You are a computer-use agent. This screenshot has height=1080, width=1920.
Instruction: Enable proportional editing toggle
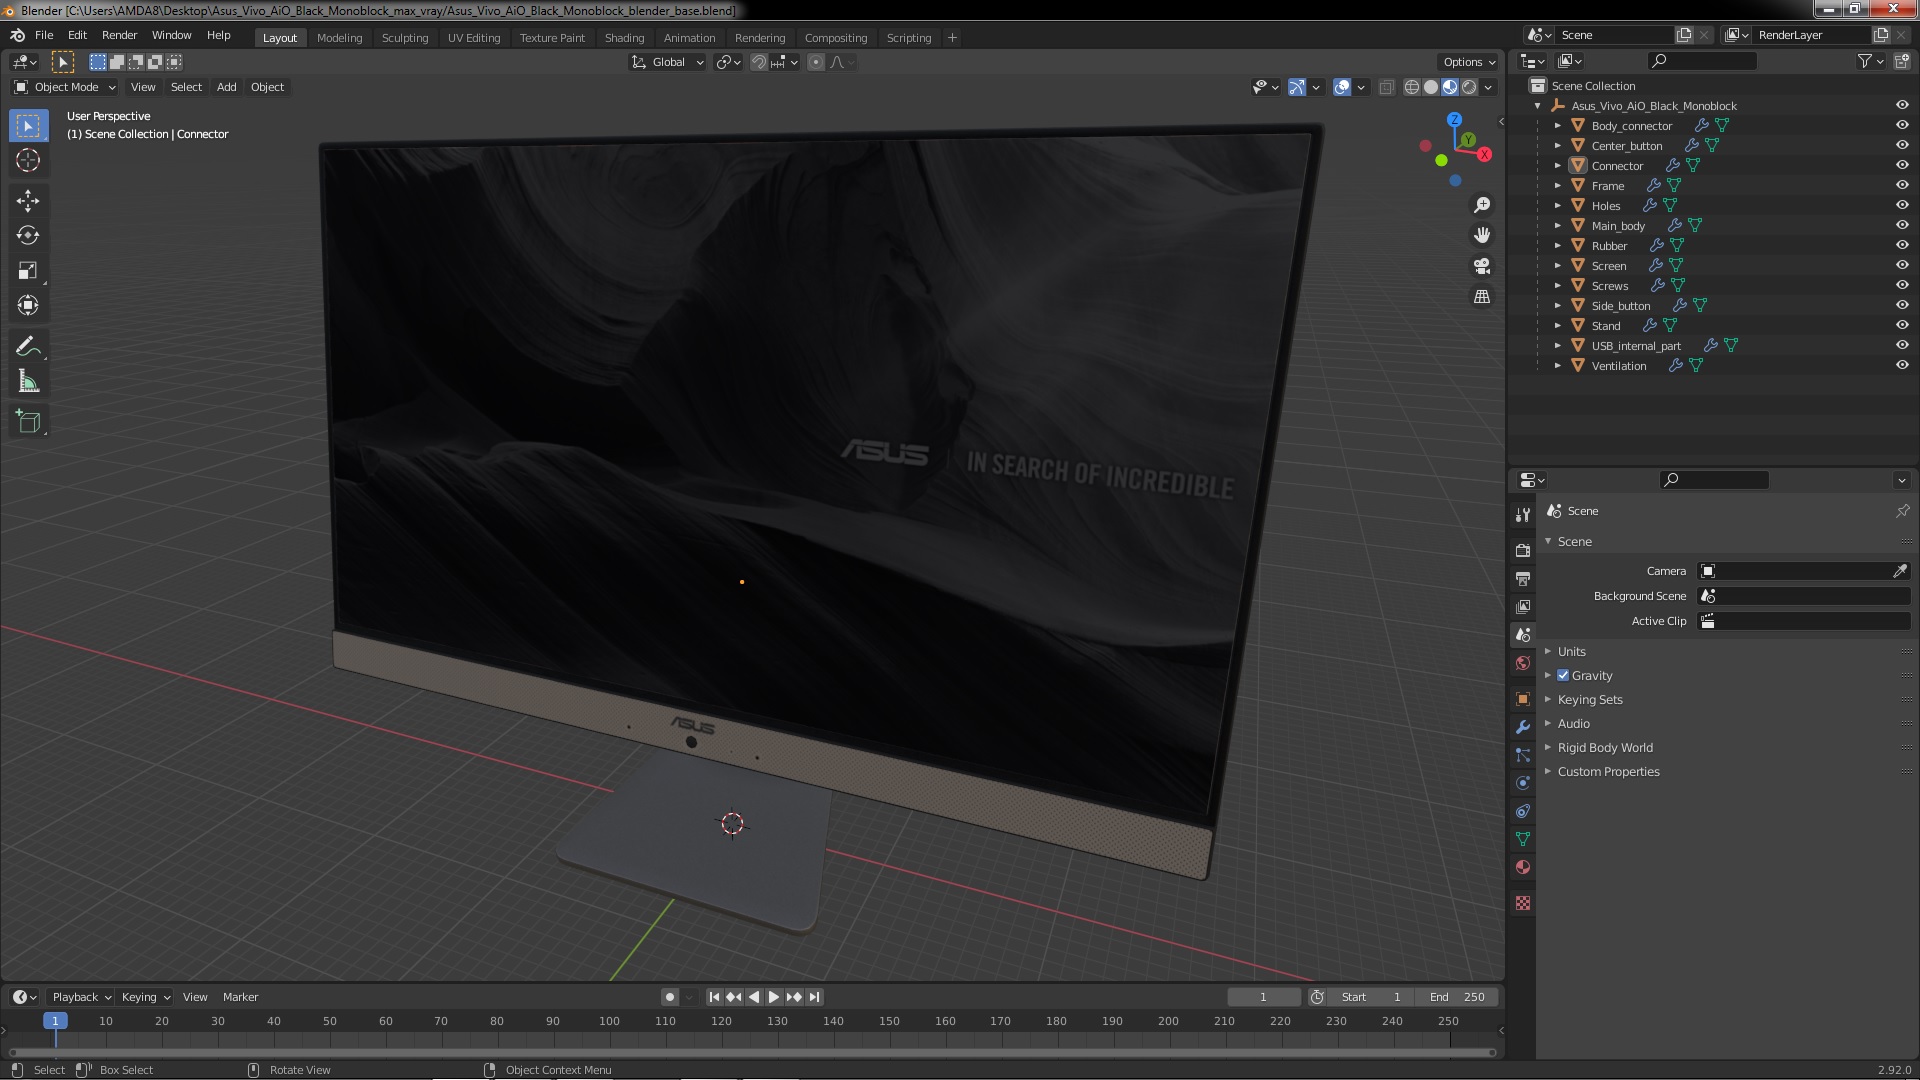coord(816,62)
